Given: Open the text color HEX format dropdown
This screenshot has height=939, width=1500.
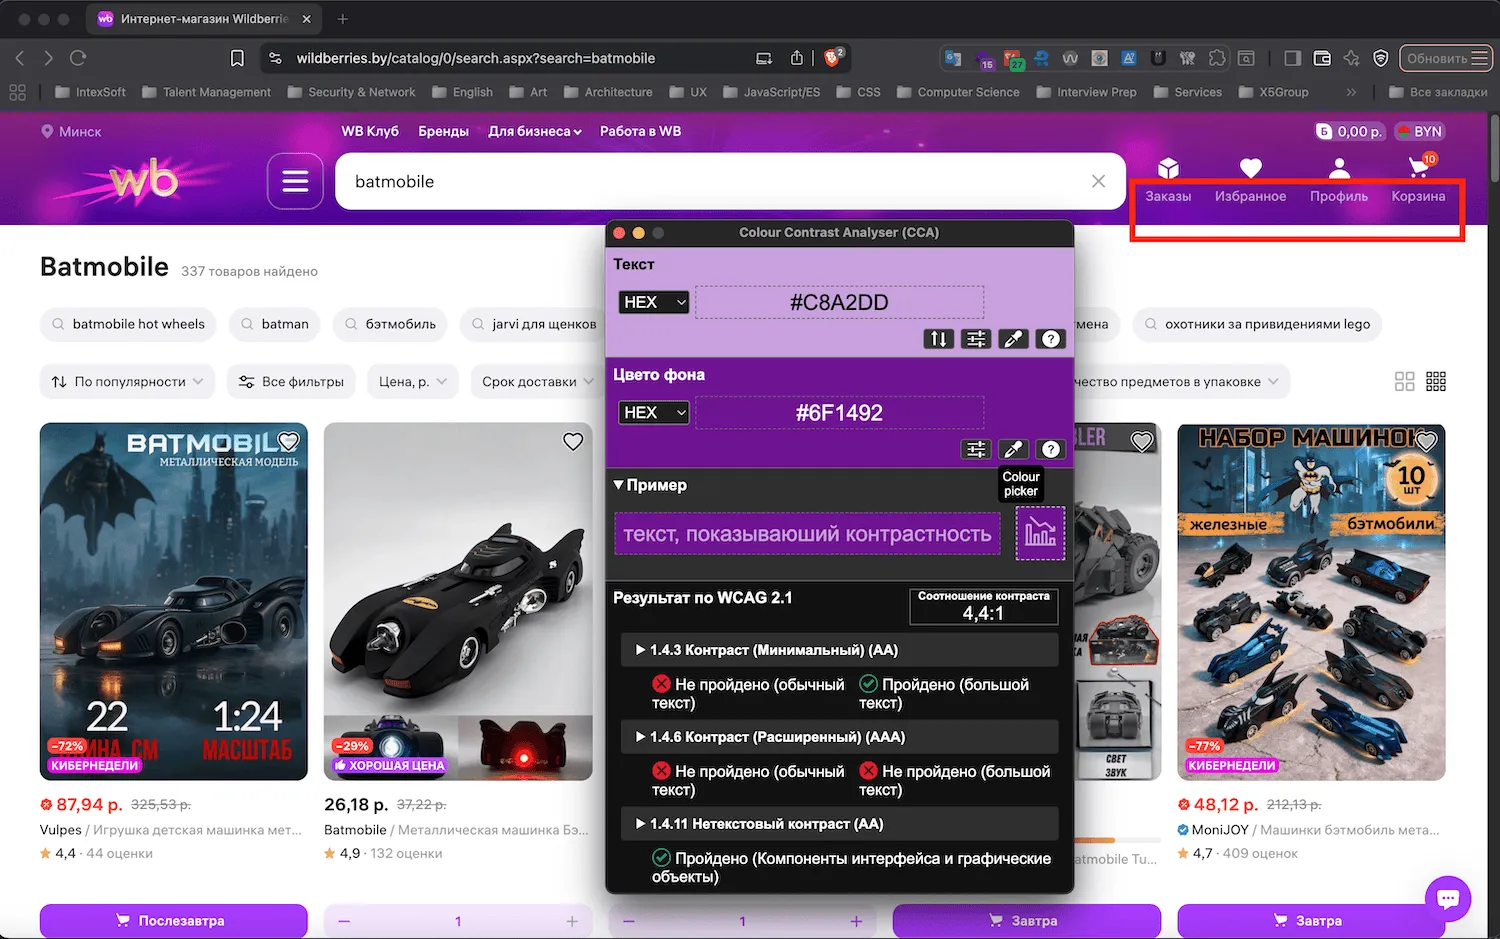Looking at the screenshot, I should (x=654, y=302).
